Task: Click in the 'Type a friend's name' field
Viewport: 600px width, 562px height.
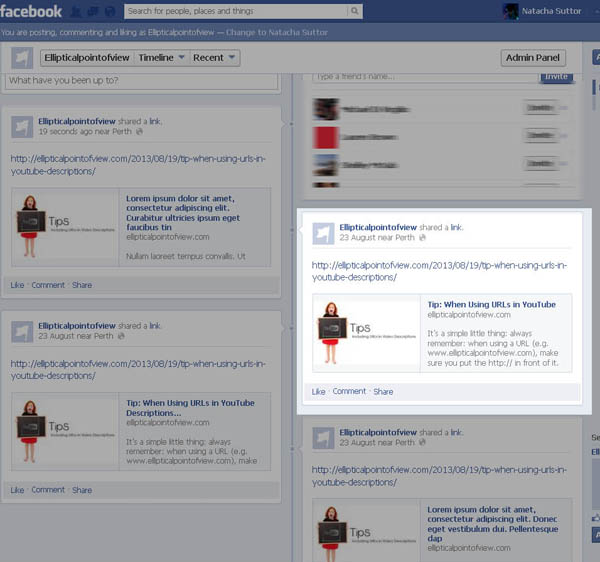Action: point(426,77)
